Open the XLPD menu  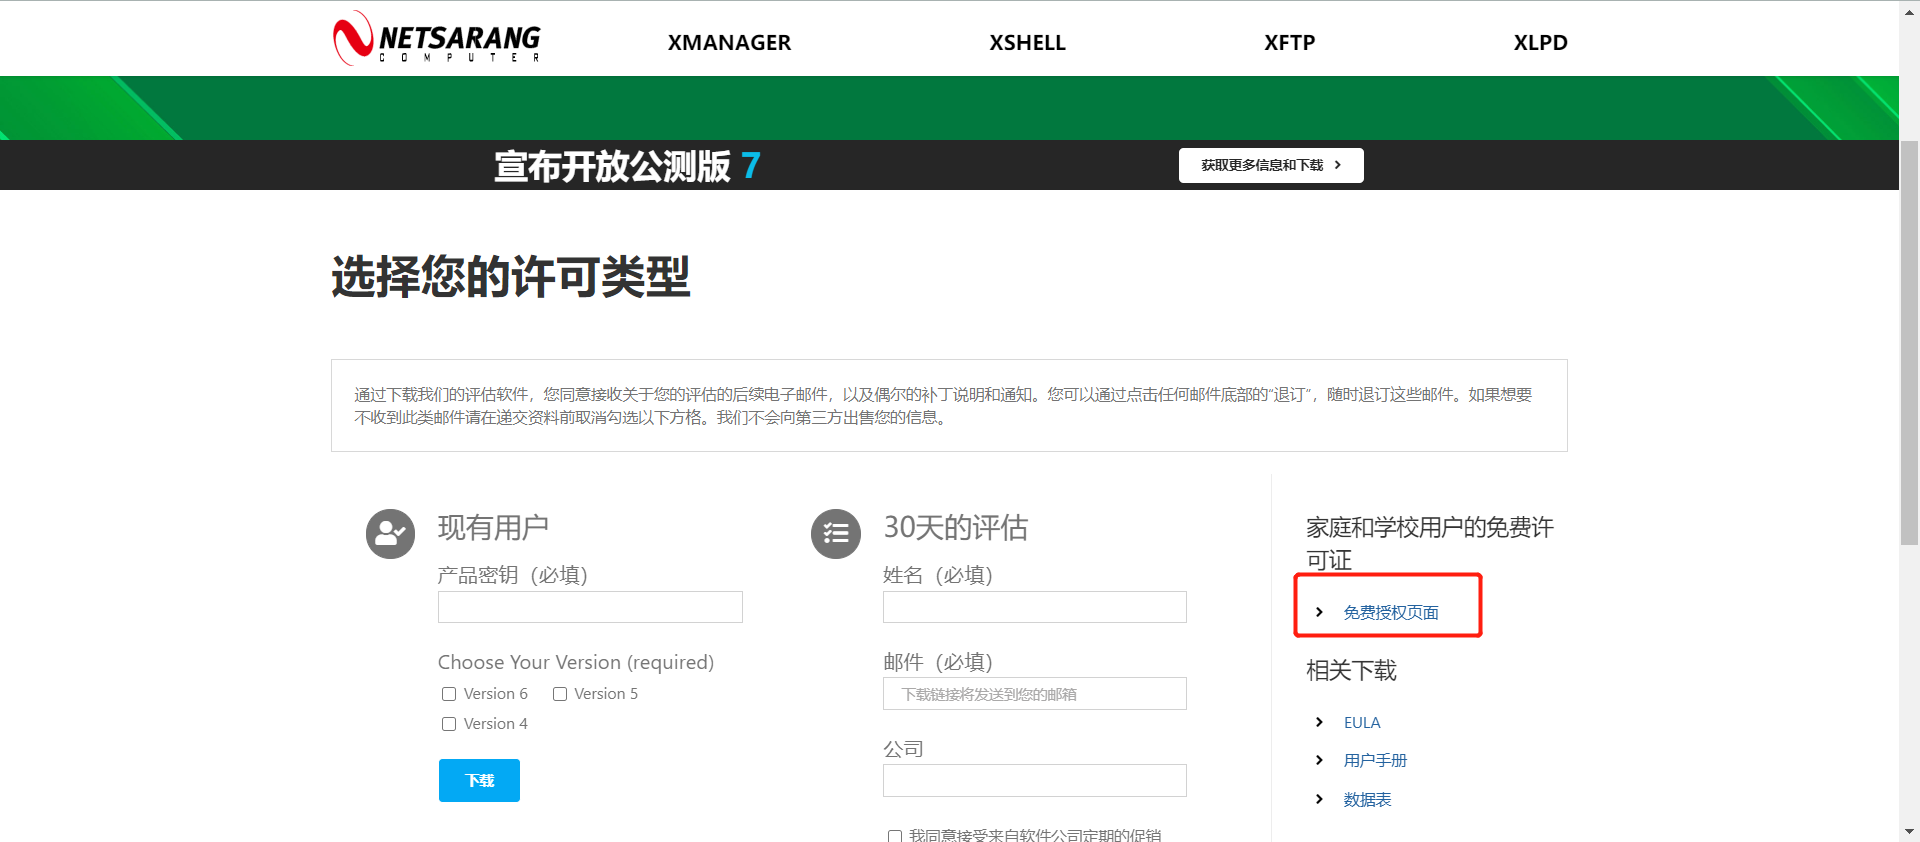point(1540,43)
